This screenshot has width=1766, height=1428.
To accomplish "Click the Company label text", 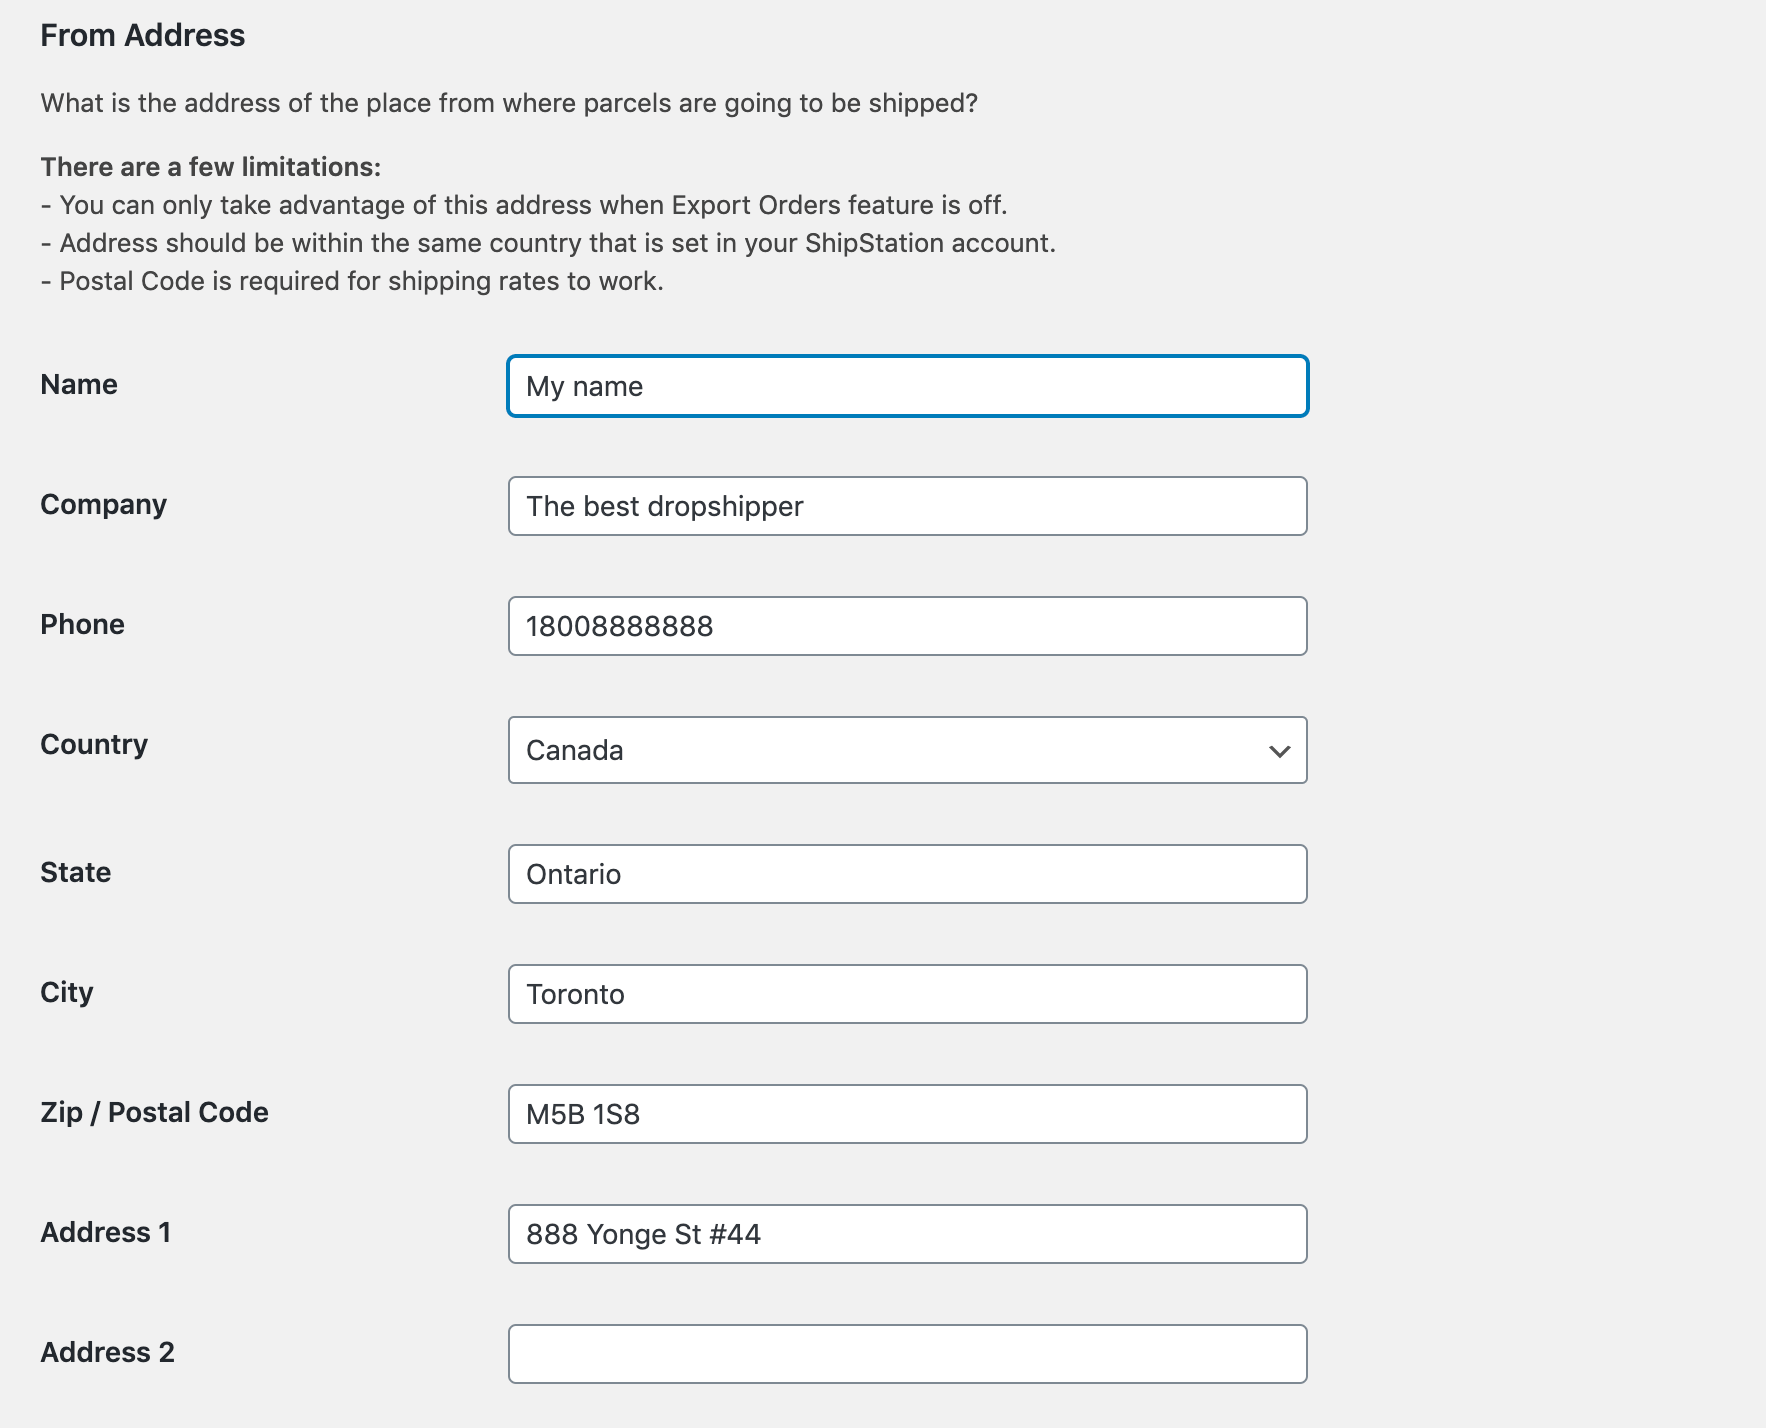I will click(x=103, y=505).
